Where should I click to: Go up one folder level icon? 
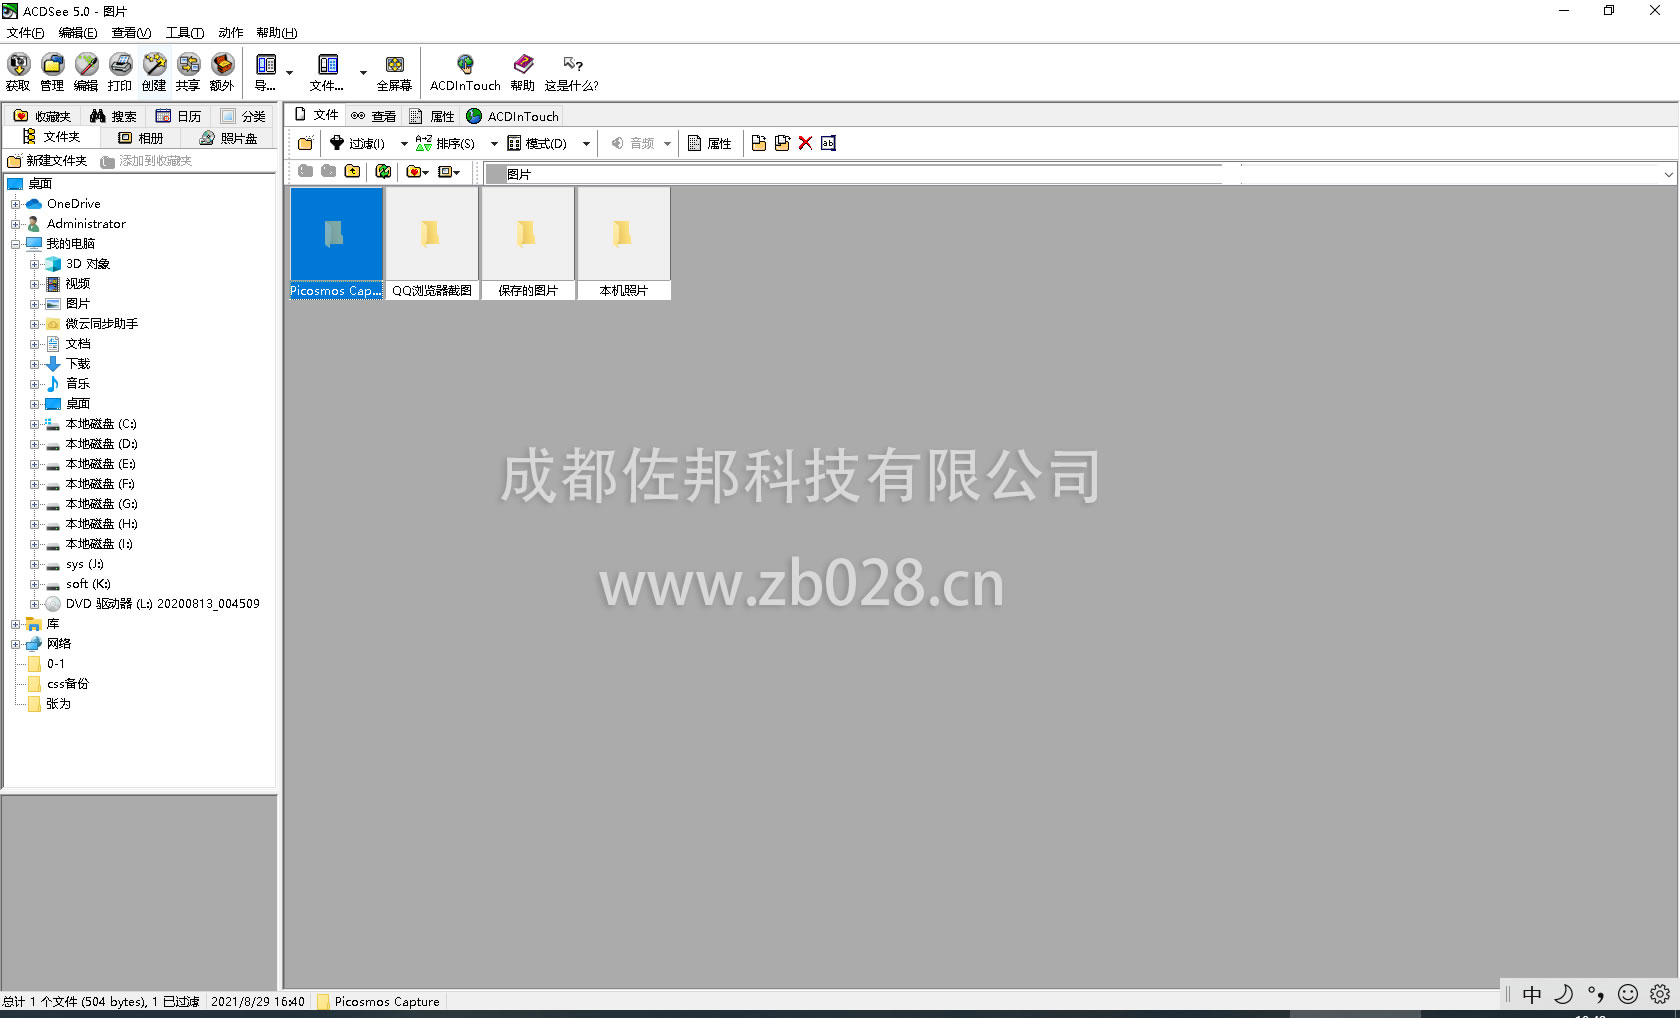353,171
